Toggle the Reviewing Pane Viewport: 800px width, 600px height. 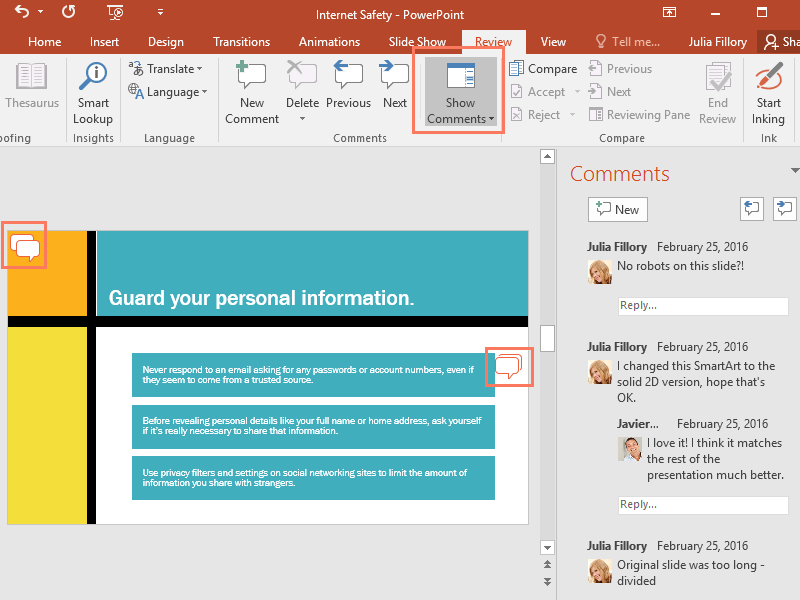point(639,114)
